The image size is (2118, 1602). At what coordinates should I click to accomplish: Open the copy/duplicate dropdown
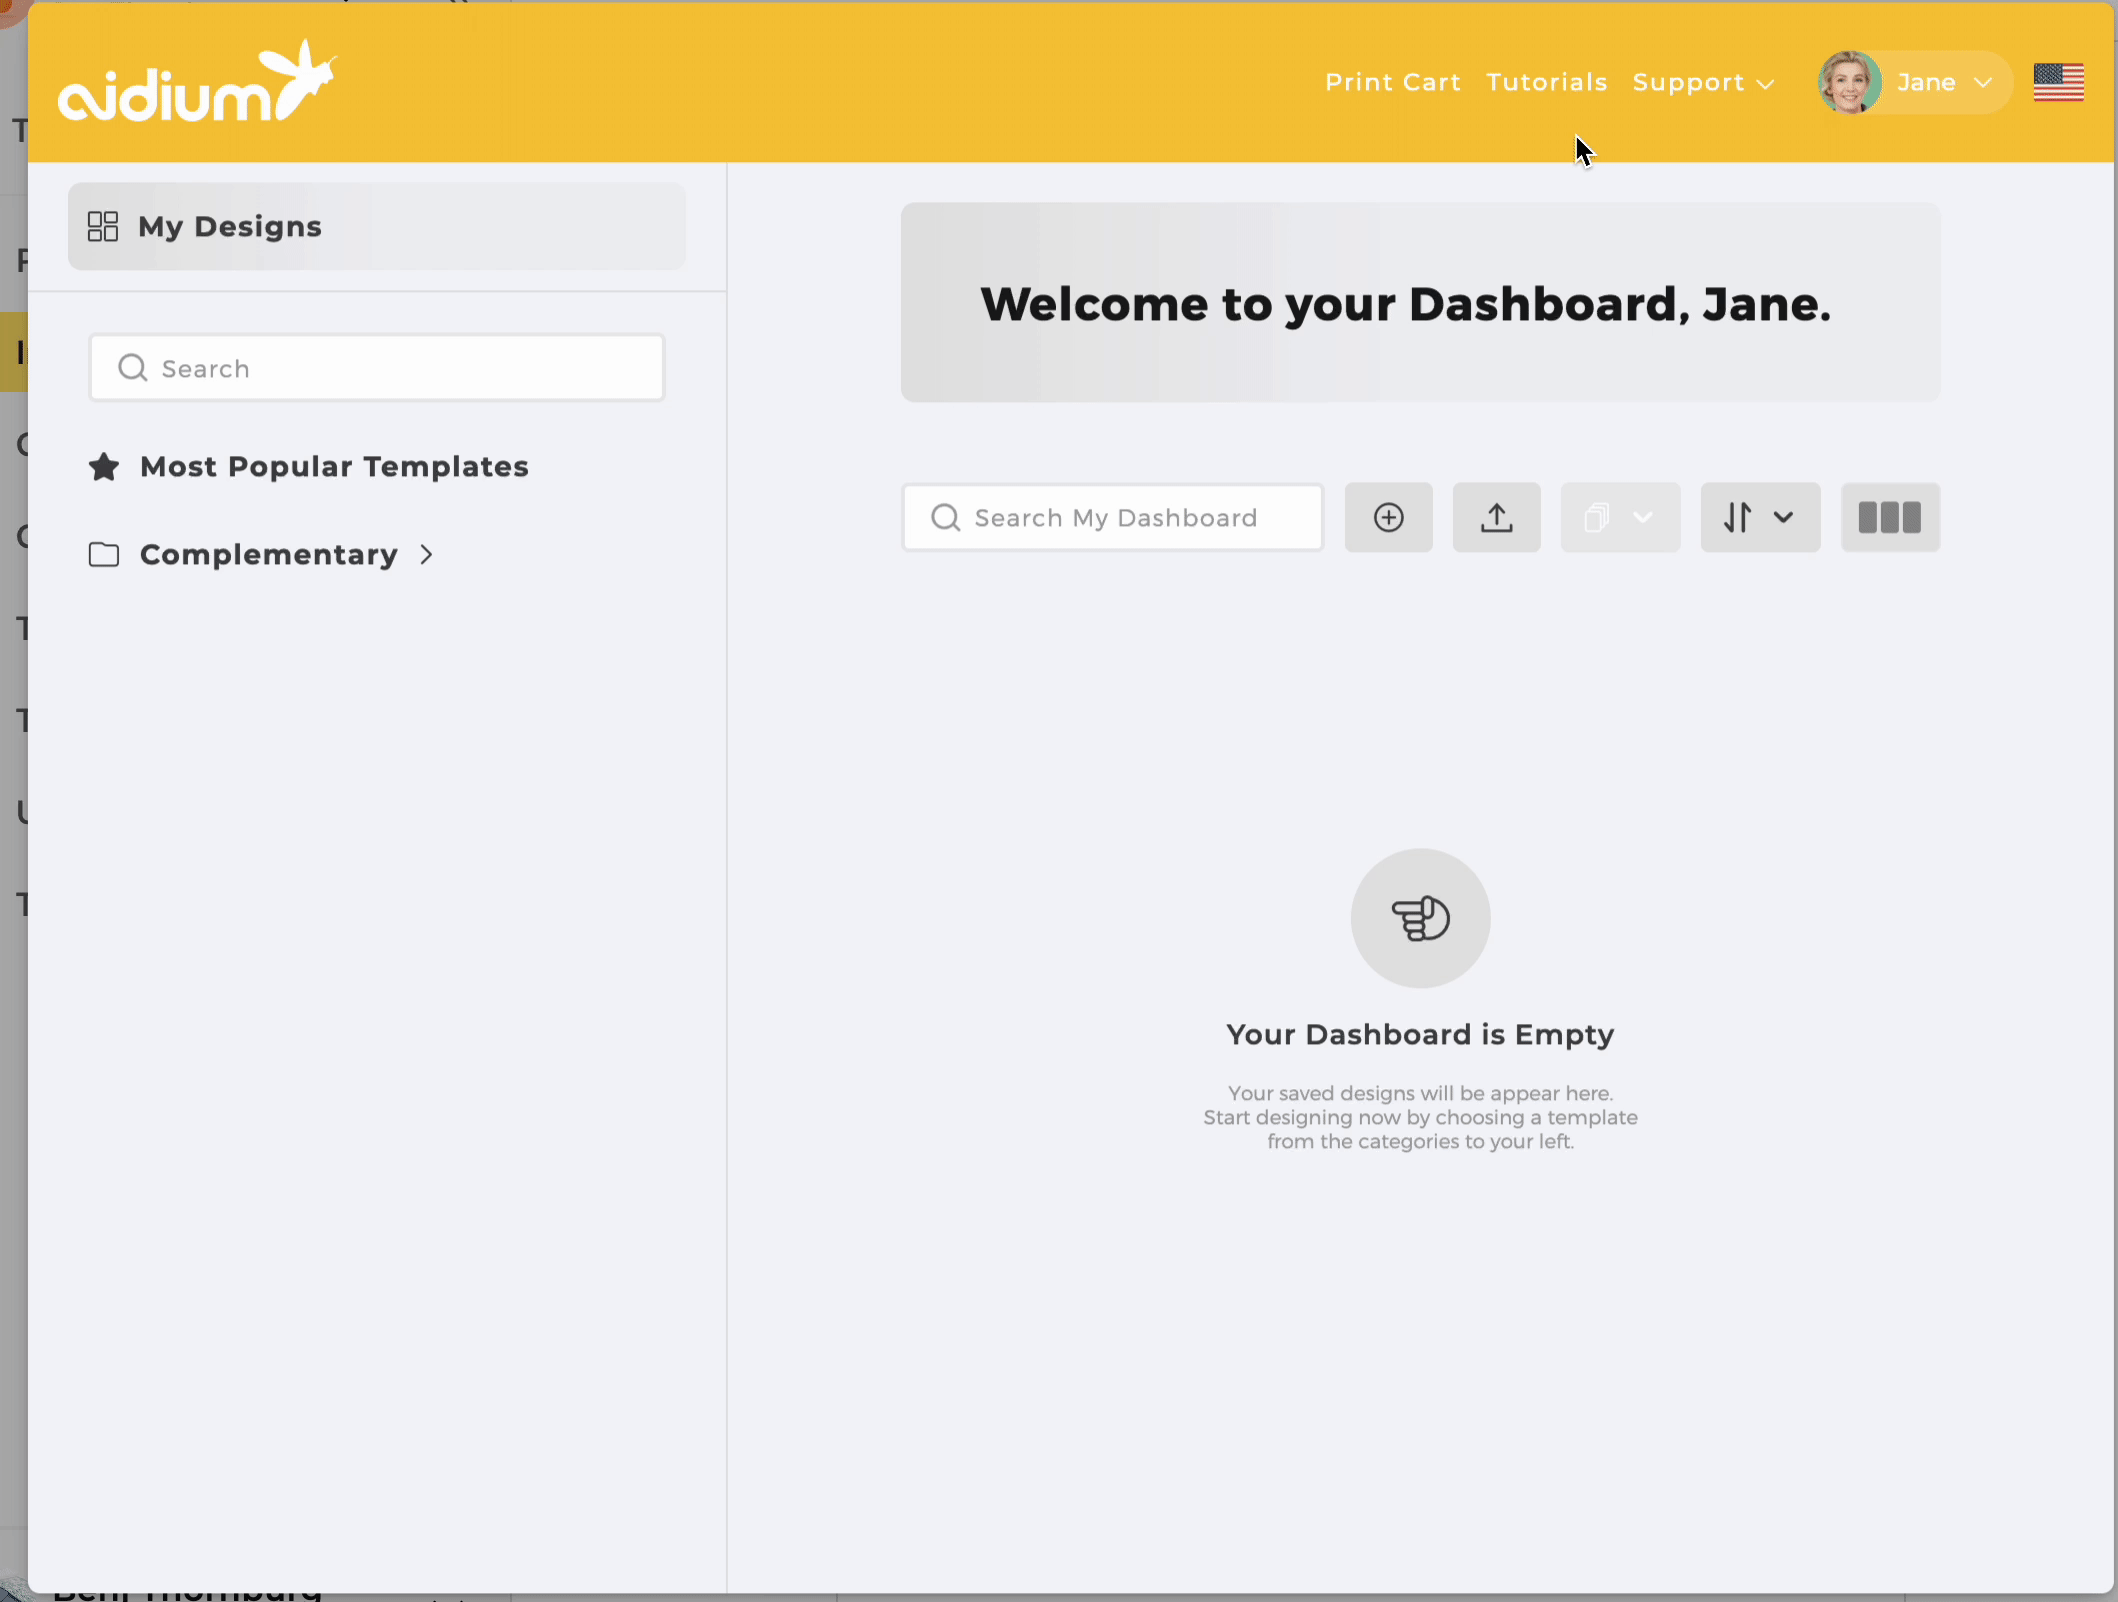click(x=1619, y=517)
